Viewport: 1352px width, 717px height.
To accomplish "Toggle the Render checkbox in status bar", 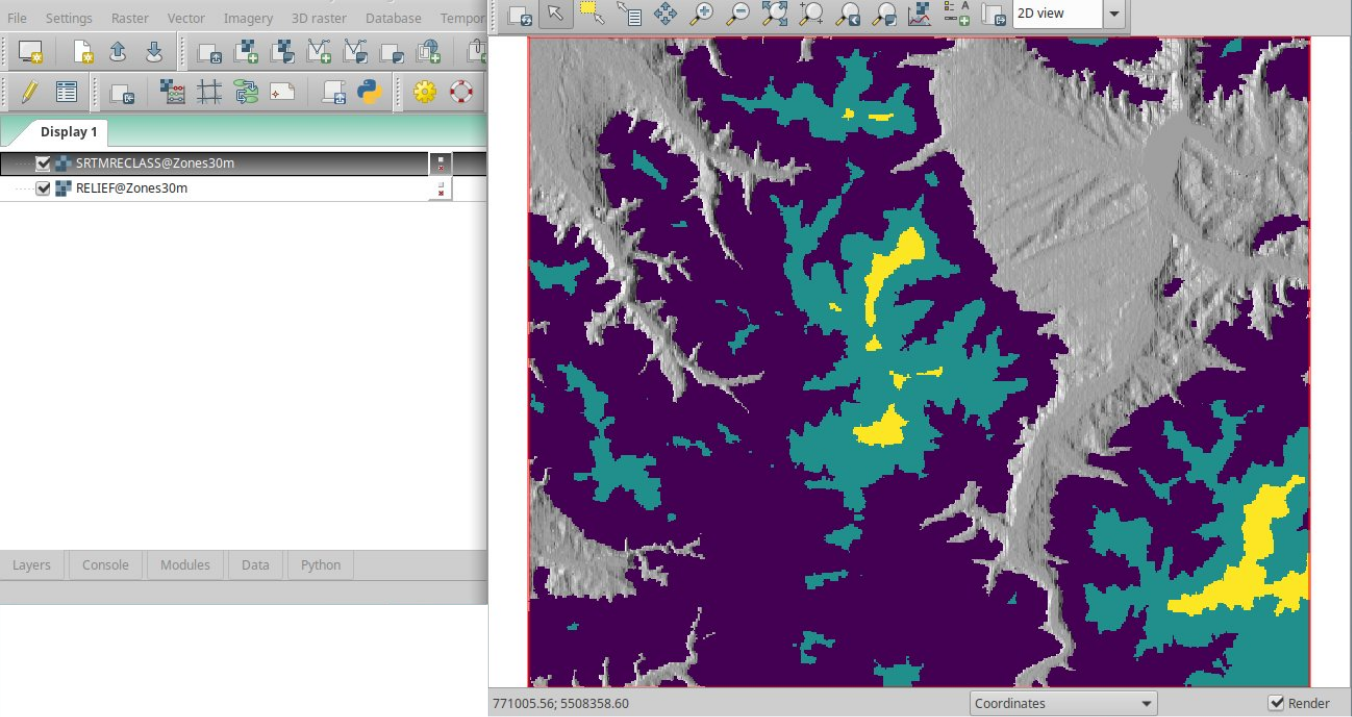I will 1276,703.
